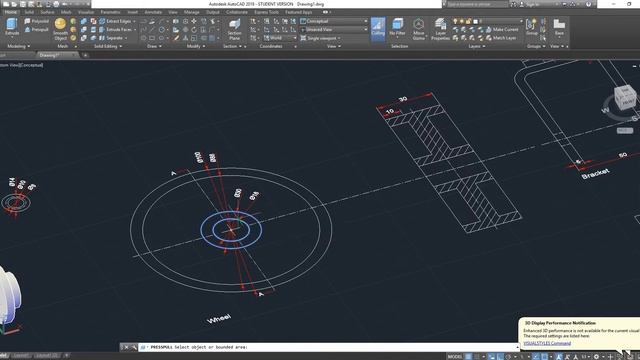Viewport: 640px width, 360px height.
Task: Expand the Draw panel
Action: click(154, 46)
